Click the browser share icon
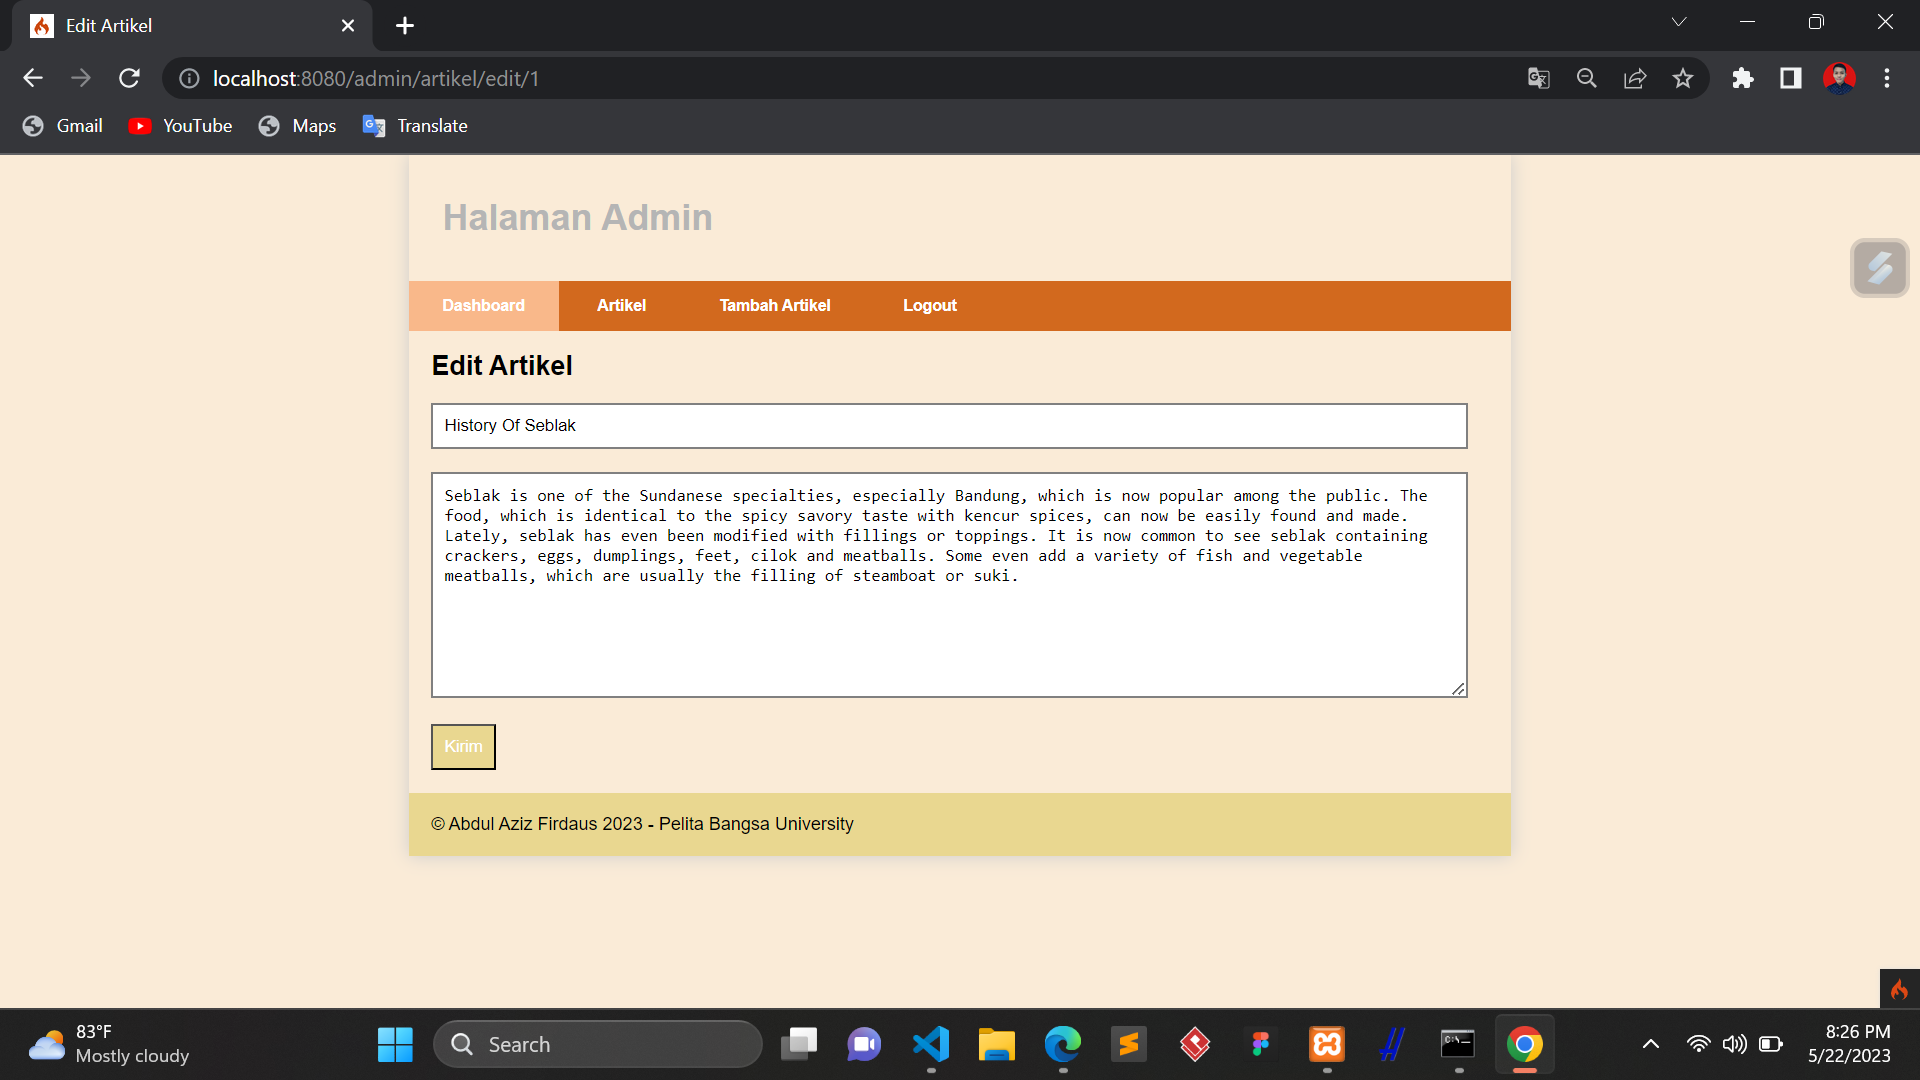 coord(1635,78)
